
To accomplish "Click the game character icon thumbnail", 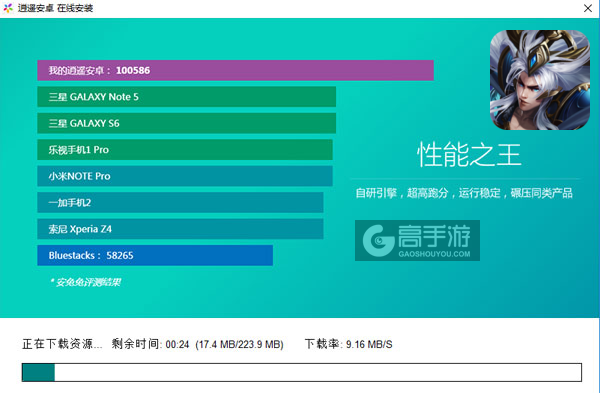I will click(x=540, y=80).
